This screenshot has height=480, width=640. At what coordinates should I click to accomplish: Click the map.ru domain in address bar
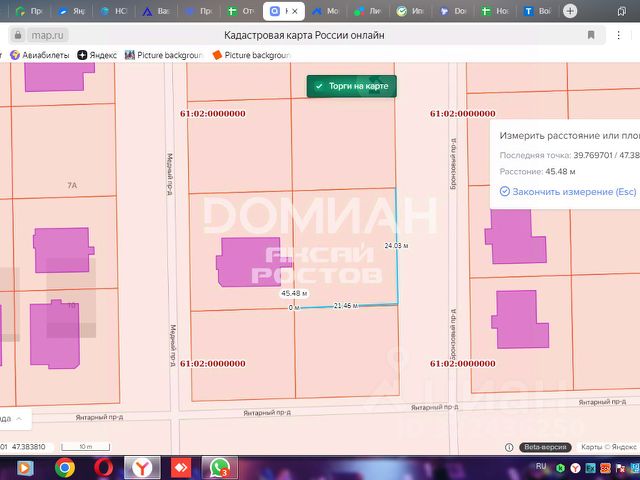47,36
